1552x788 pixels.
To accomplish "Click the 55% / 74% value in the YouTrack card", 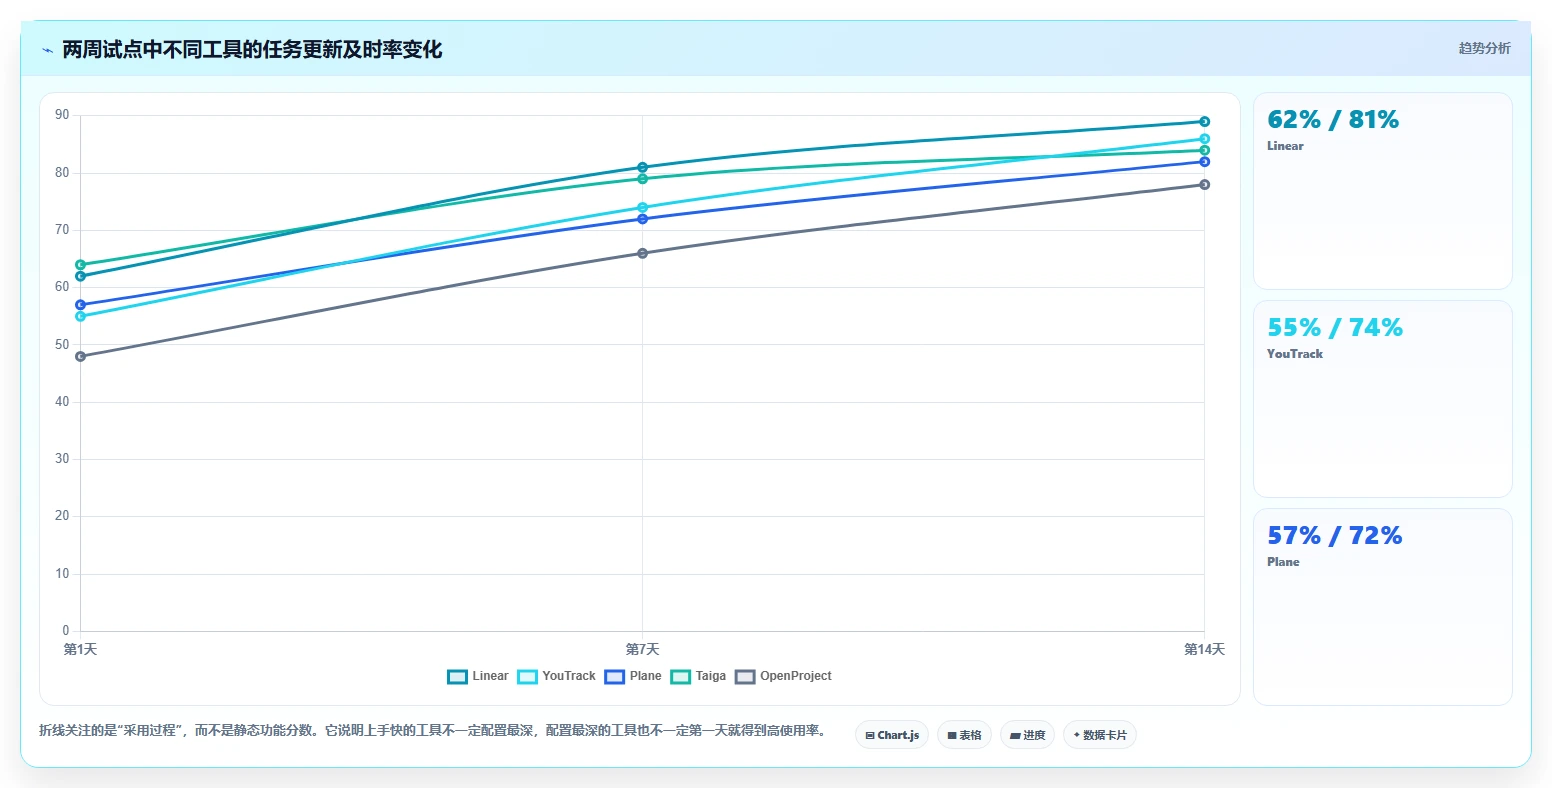I will pyautogui.click(x=1335, y=328).
